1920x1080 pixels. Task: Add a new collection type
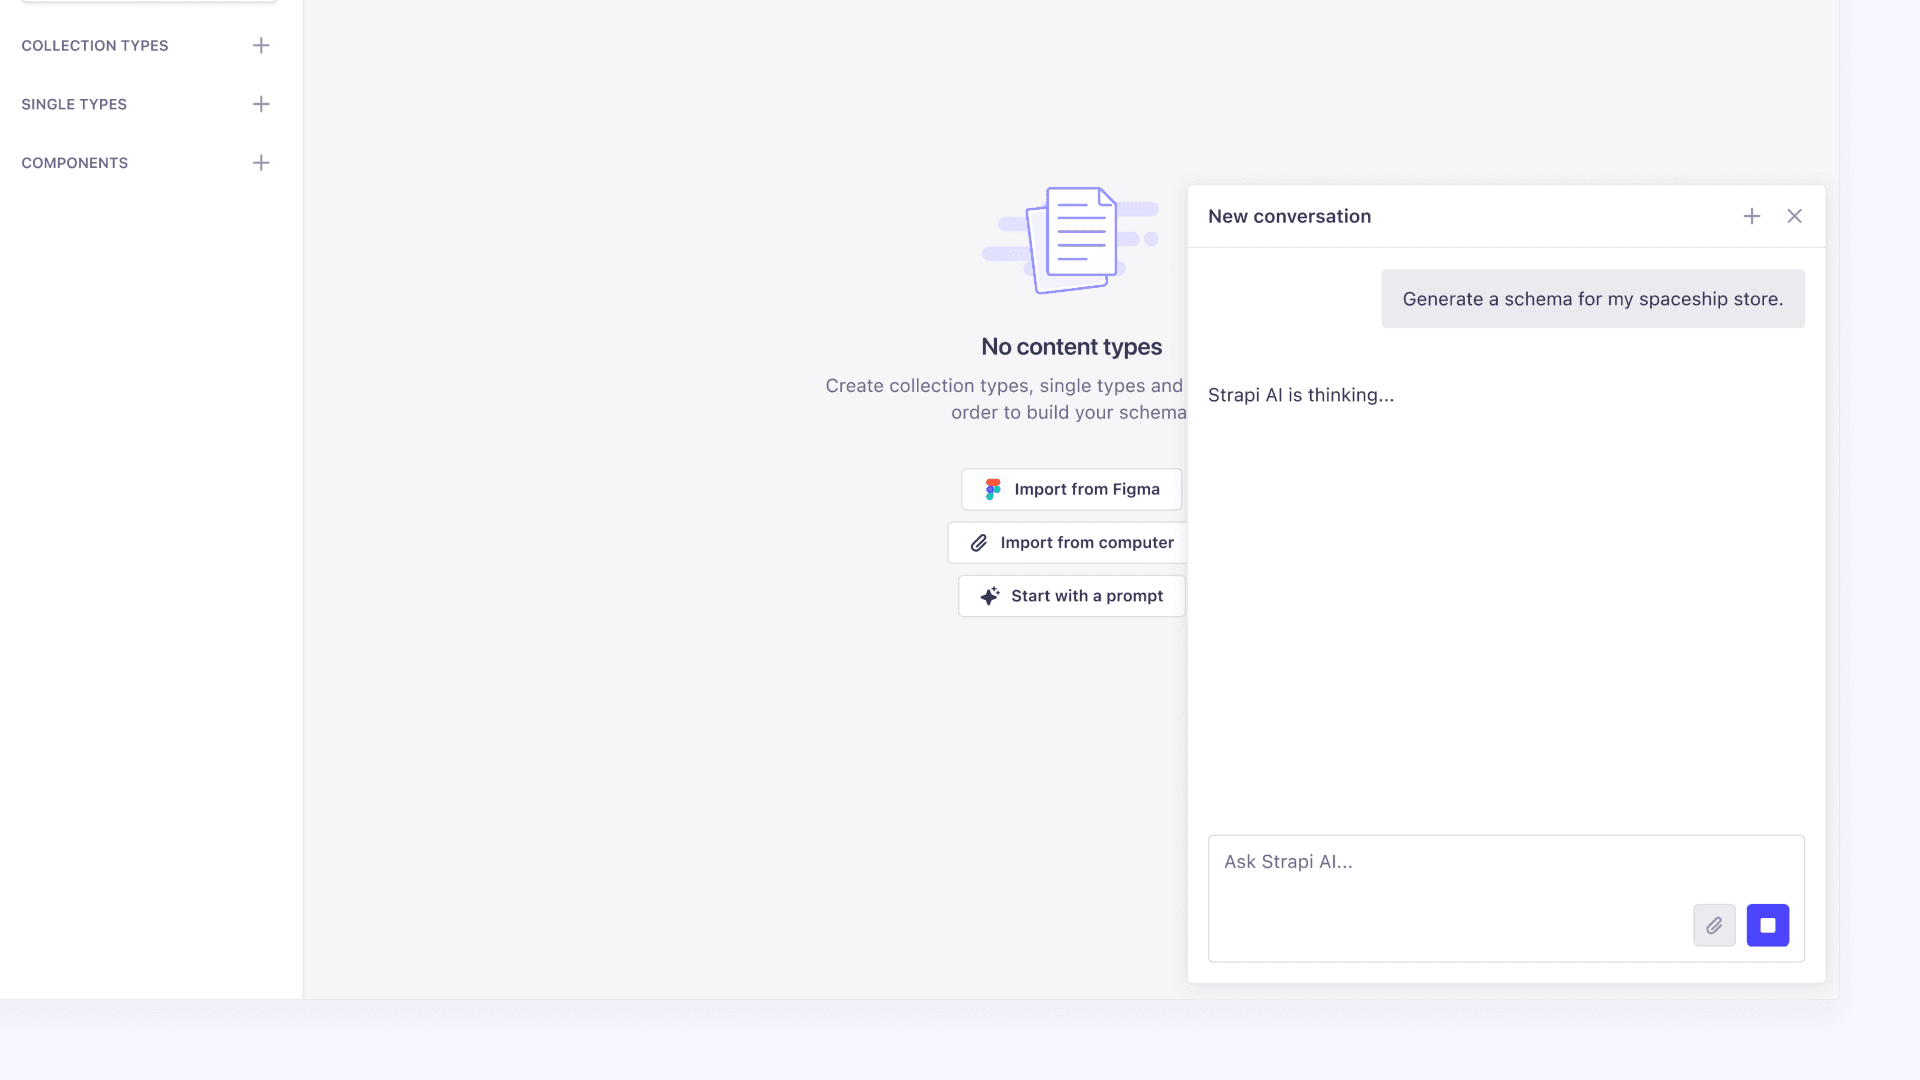(261, 45)
